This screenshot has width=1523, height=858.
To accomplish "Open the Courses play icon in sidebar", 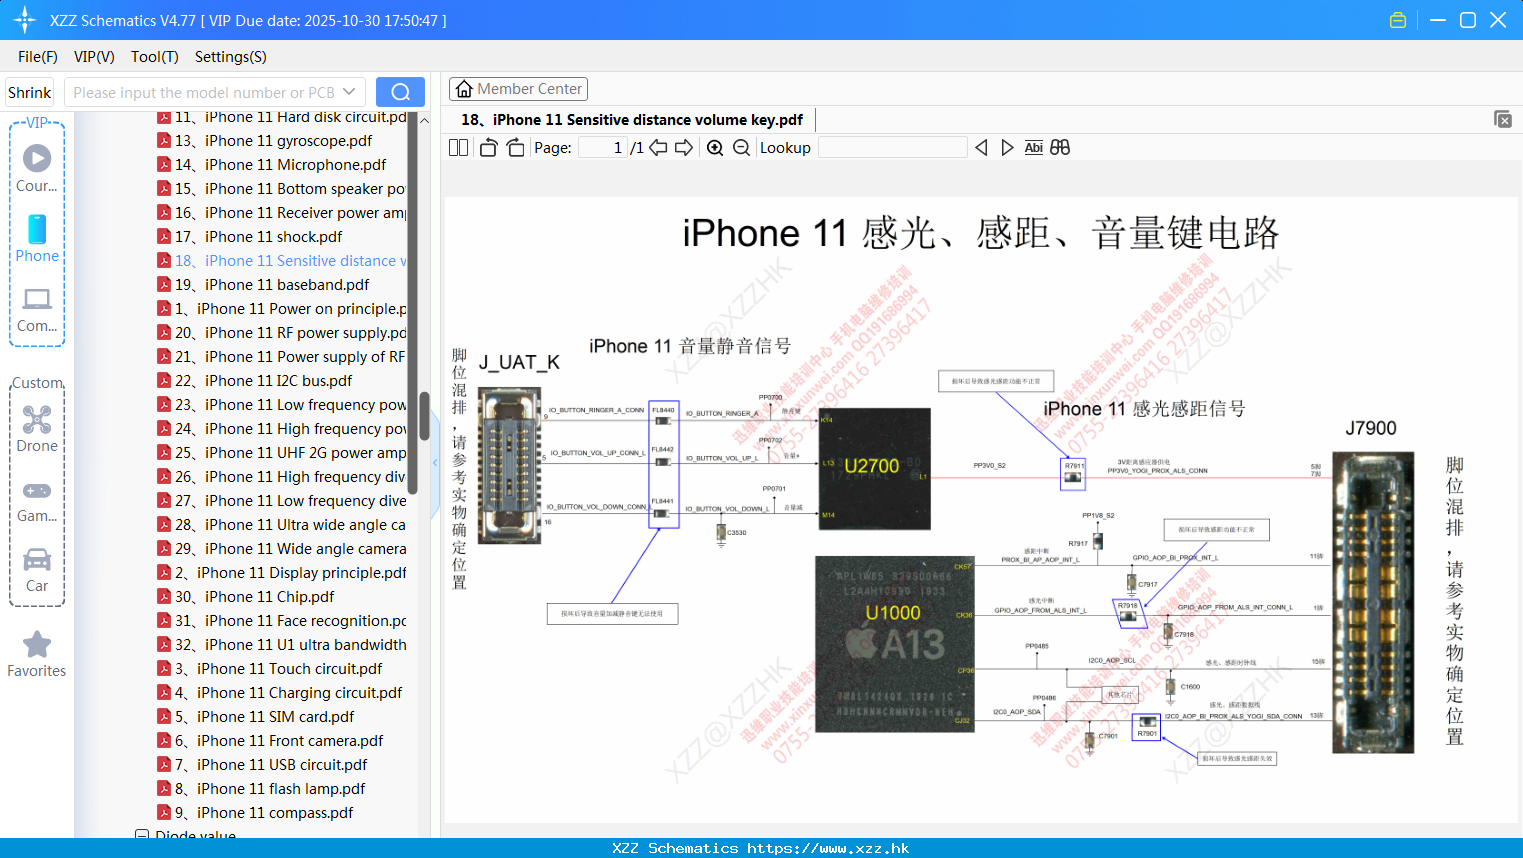I will coord(37,158).
